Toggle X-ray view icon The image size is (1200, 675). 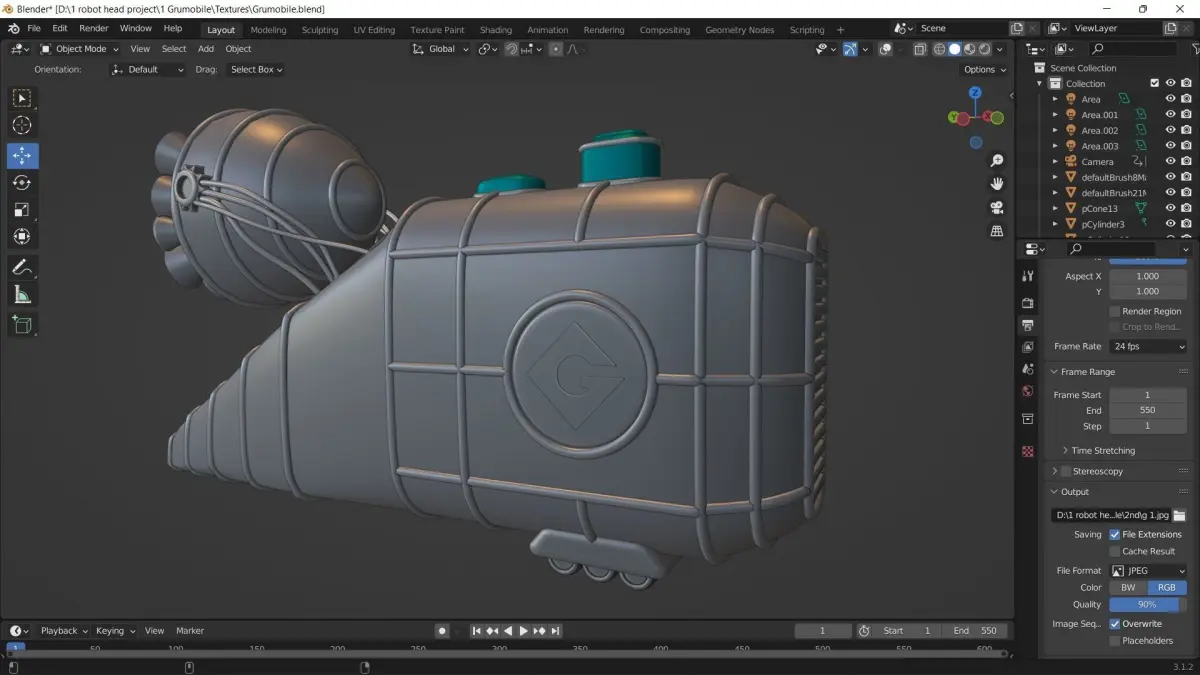coord(920,49)
